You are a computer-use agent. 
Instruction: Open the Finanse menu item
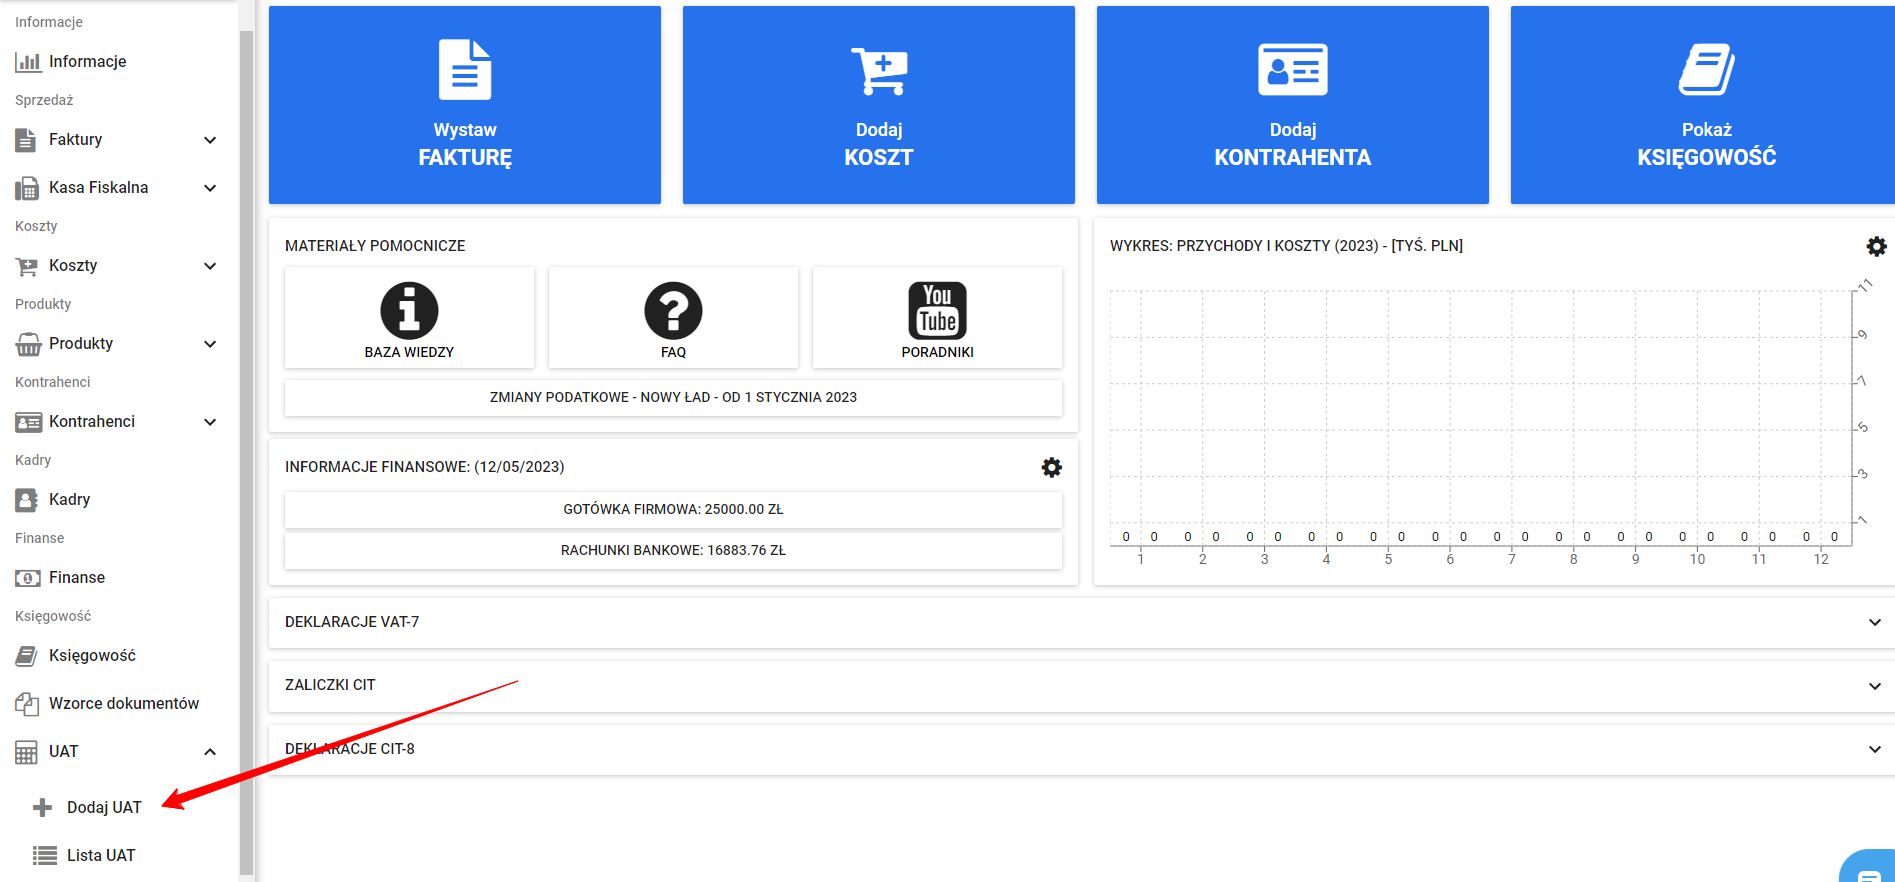click(x=77, y=577)
